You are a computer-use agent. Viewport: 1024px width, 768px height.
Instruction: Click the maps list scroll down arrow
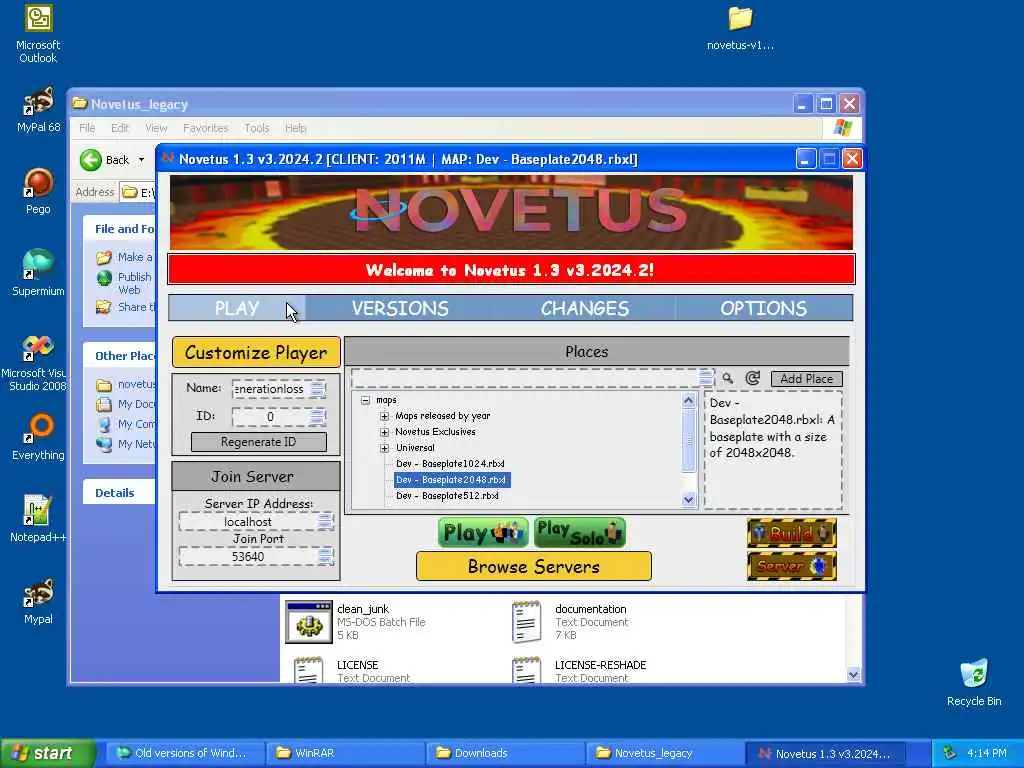(x=689, y=500)
